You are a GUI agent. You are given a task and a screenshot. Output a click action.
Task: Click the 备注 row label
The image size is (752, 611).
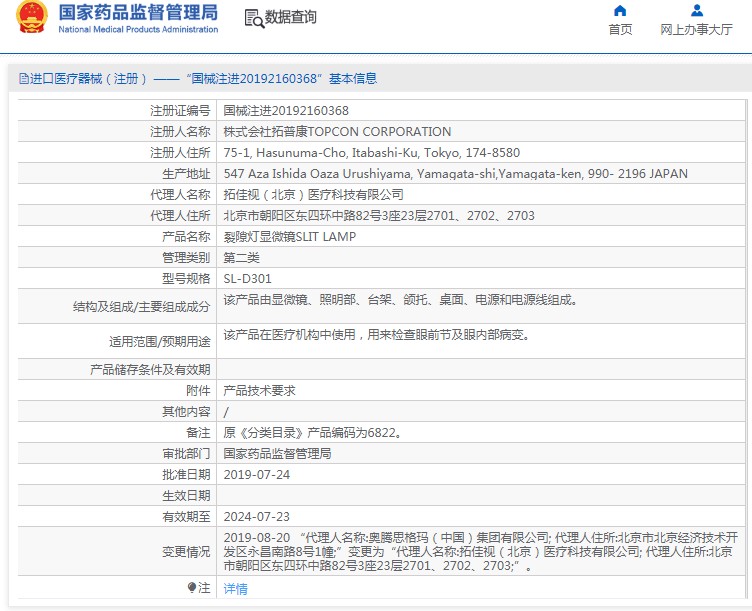tap(198, 433)
